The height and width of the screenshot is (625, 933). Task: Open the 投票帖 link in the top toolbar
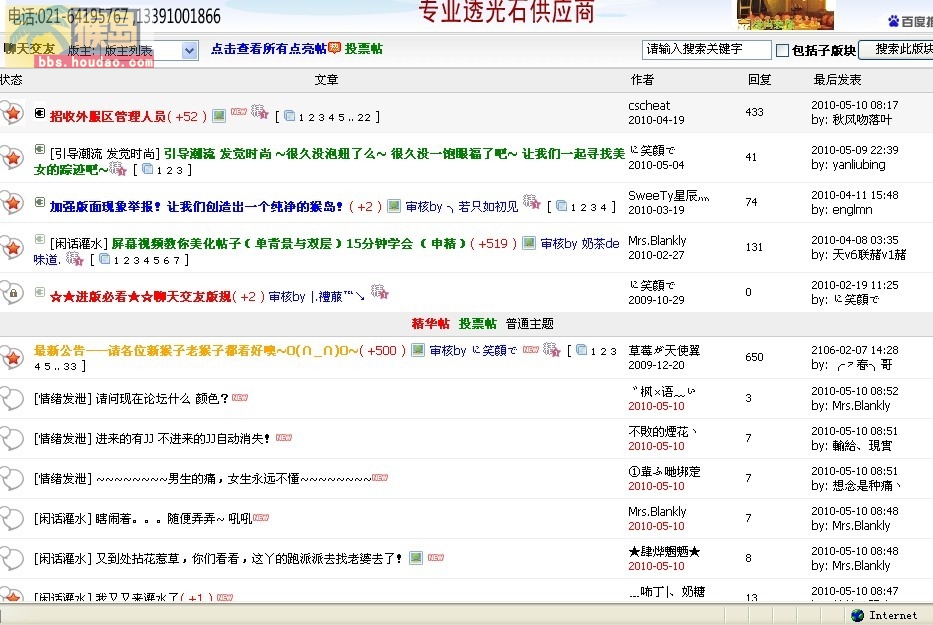pyautogui.click(x=364, y=49)
